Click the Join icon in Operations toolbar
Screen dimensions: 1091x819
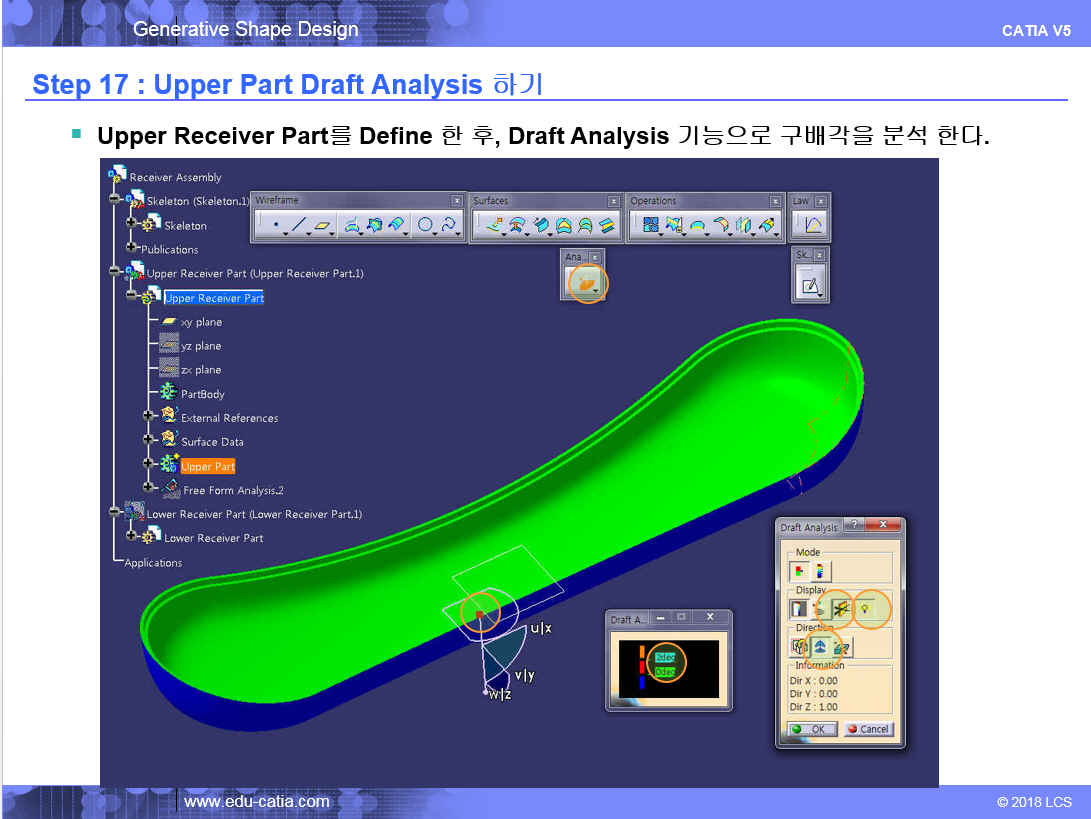pos(651,227)
